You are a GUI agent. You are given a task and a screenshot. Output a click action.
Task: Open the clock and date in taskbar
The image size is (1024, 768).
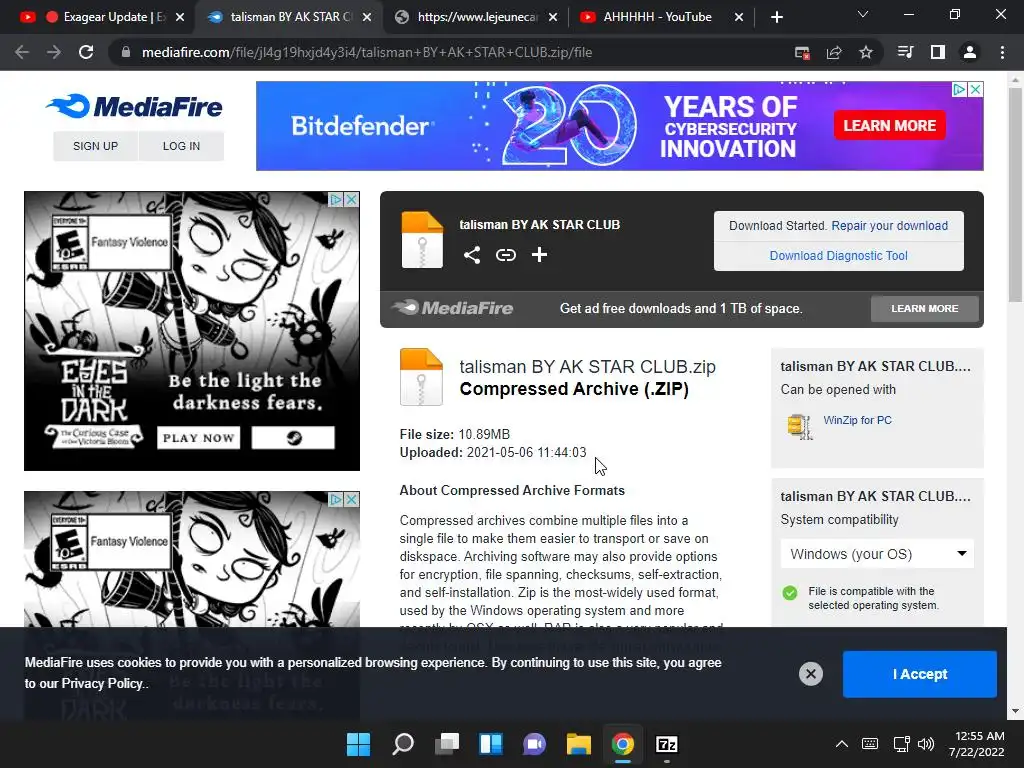[976, 744]
